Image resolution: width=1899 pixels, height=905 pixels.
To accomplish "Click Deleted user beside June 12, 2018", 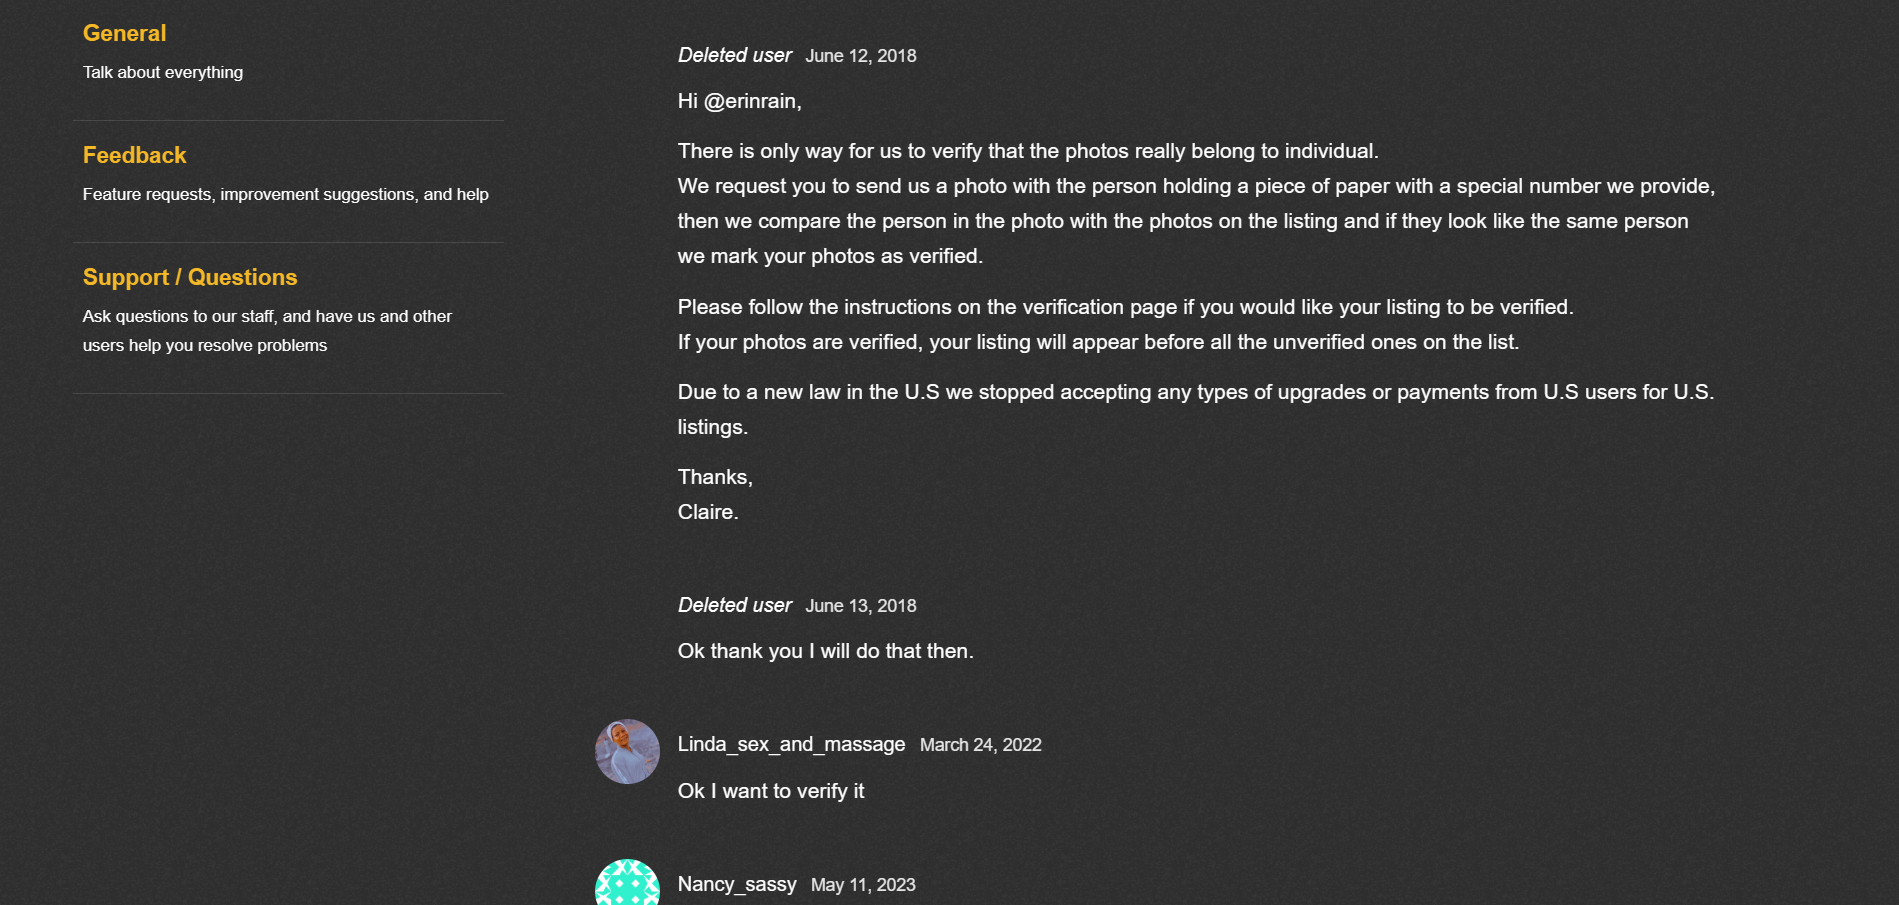I will (x=735, y=55).
